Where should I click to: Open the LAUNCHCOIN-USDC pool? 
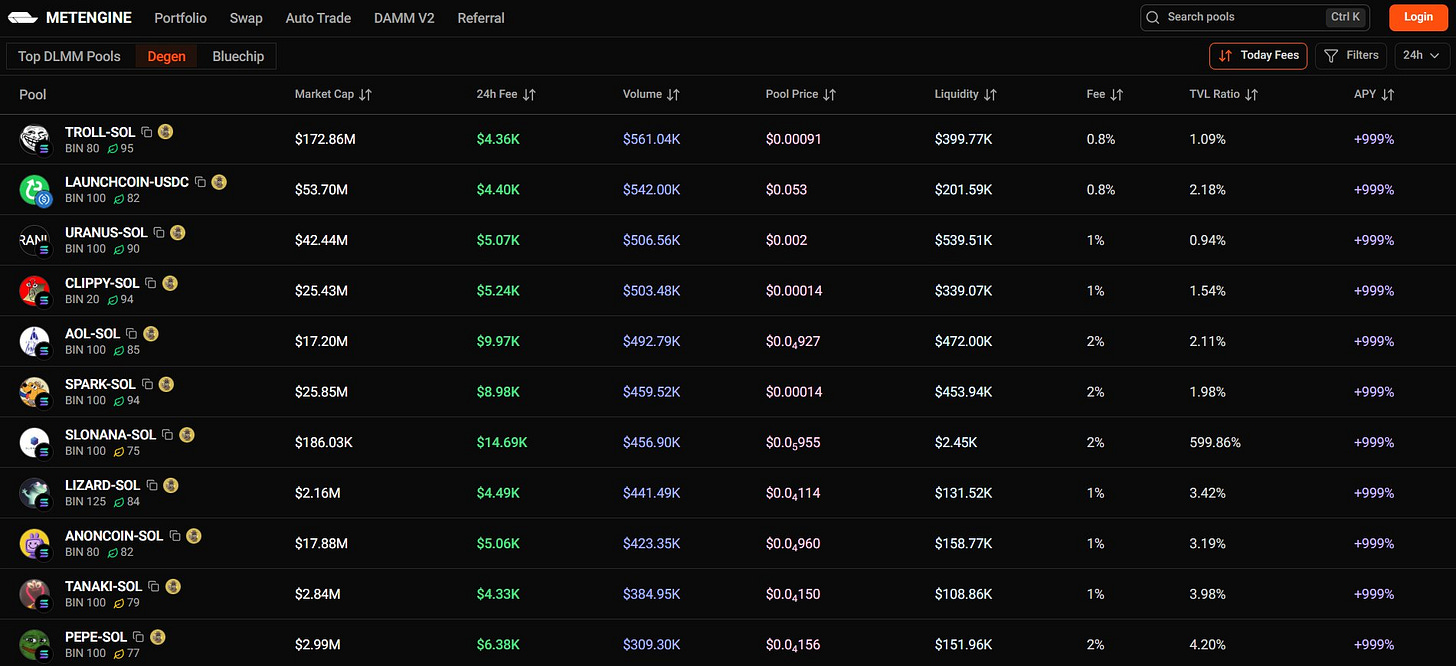(x=127, y=182)
